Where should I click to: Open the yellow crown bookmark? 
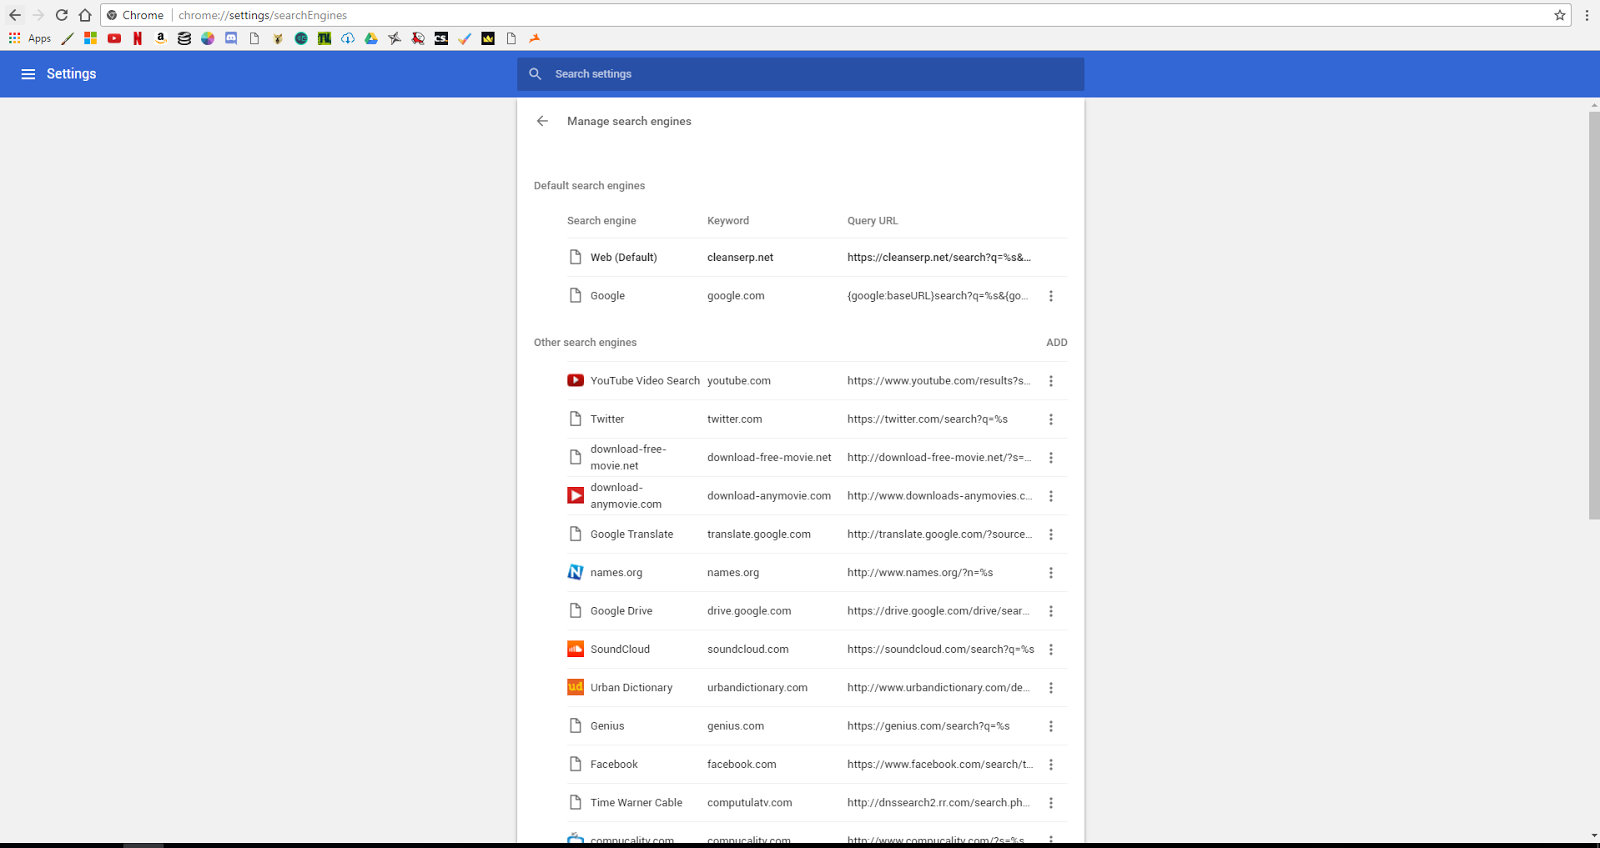point(488,38)
